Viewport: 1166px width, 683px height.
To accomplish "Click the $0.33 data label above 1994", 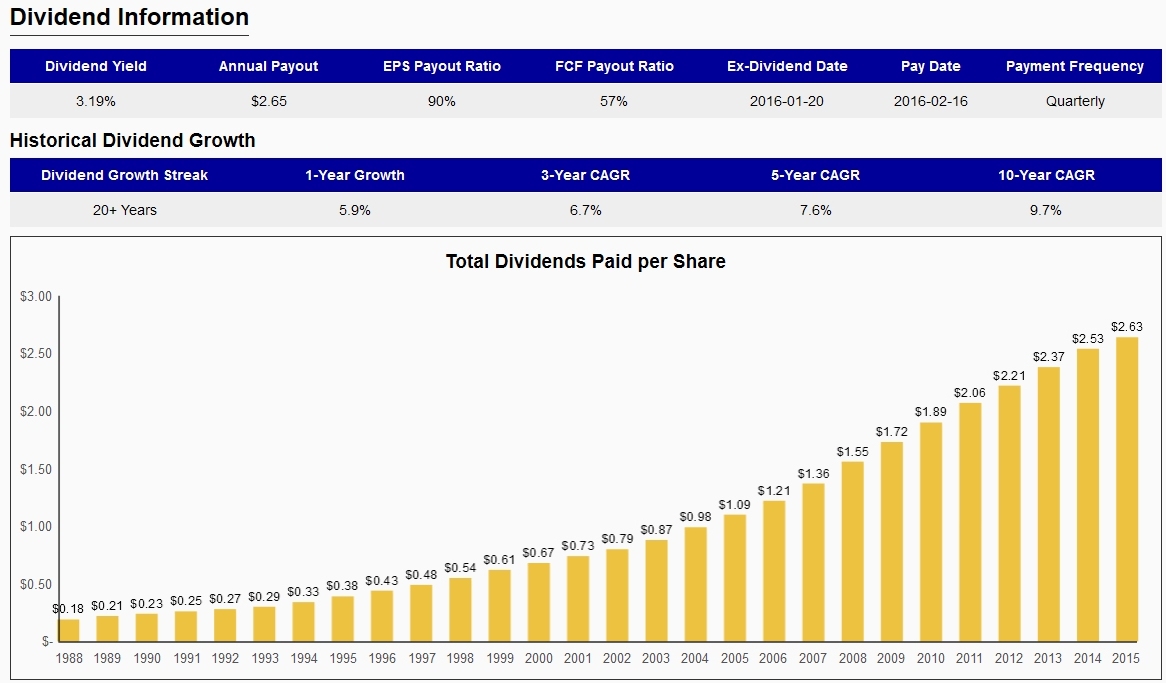I will coord(303,592).
